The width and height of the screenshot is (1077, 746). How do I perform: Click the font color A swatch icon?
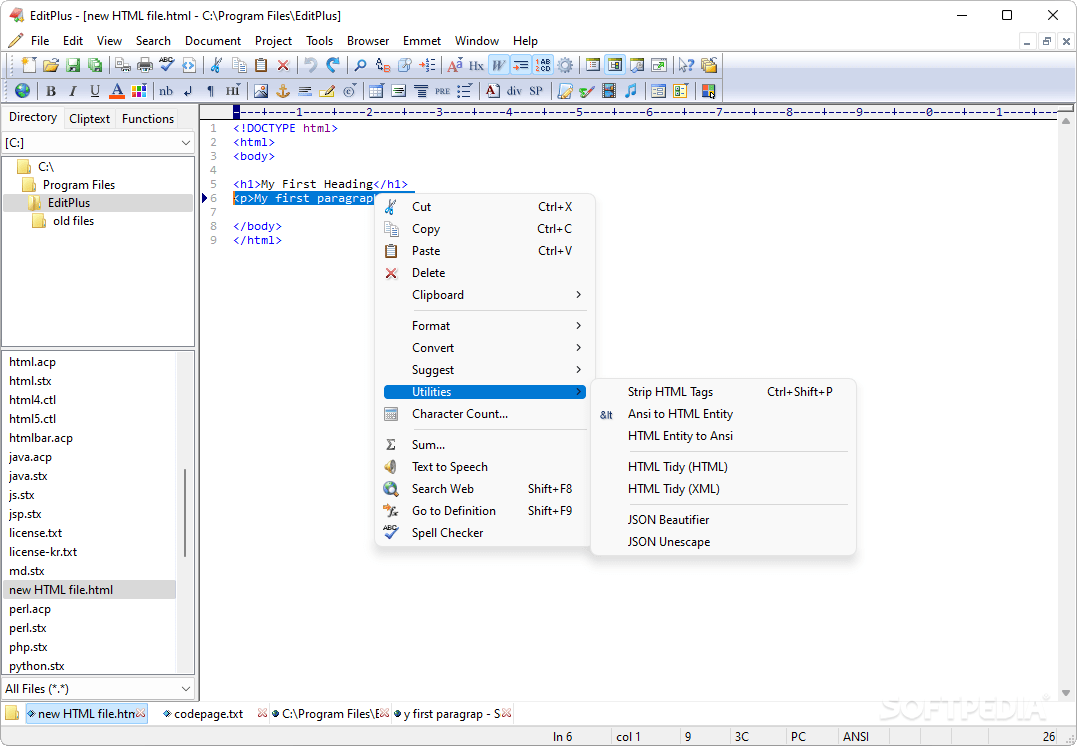click(117, 91)
